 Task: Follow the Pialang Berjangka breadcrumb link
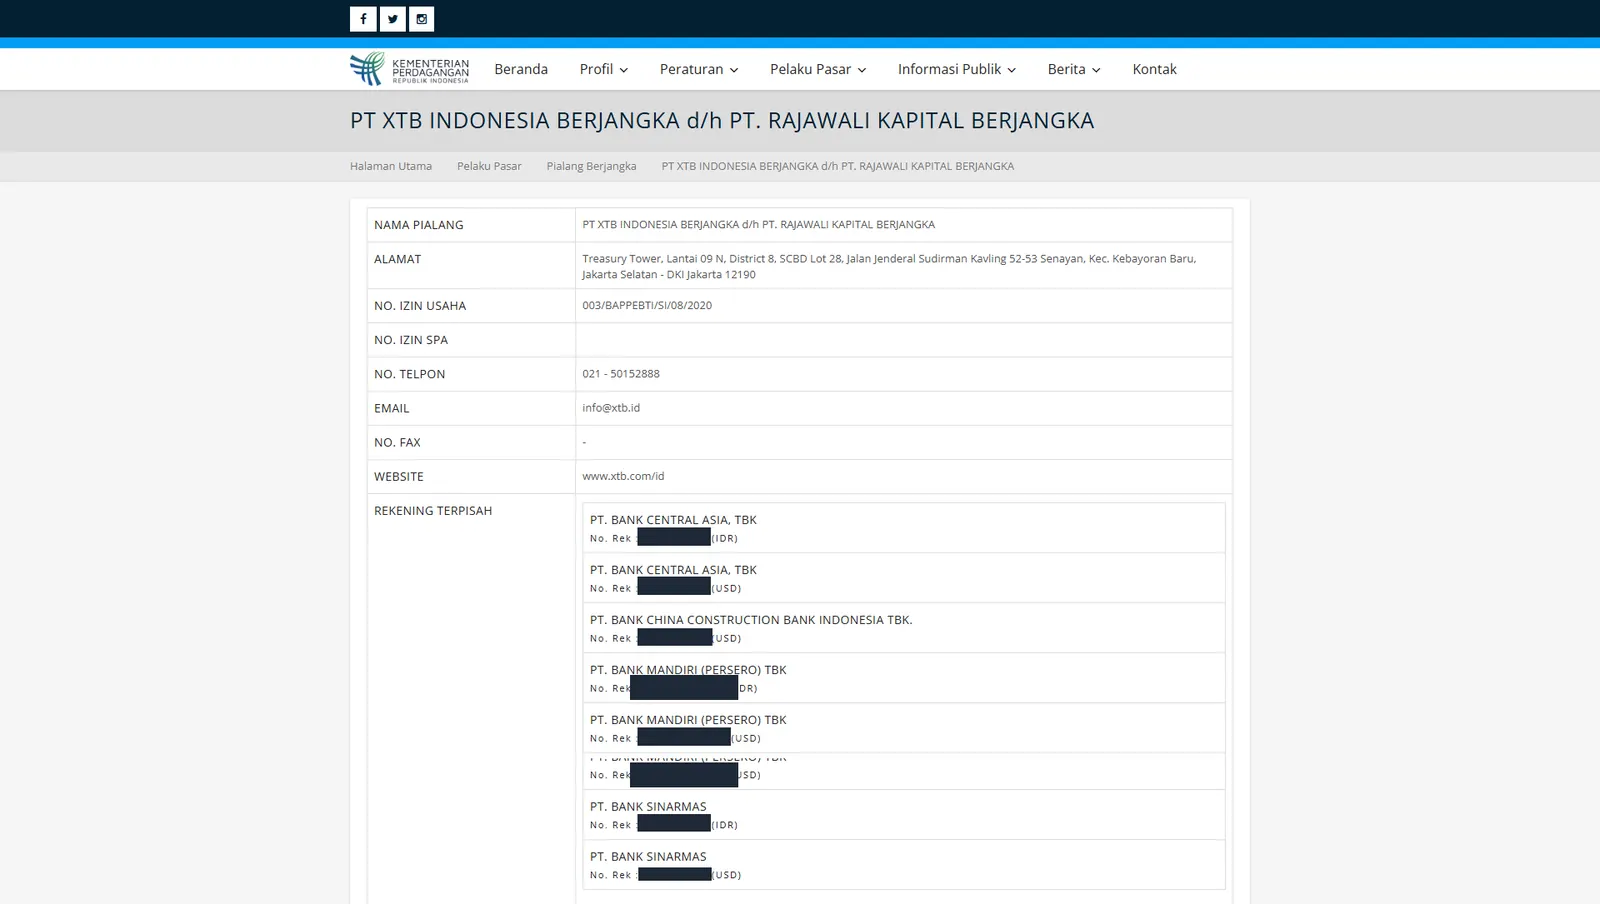591,166
